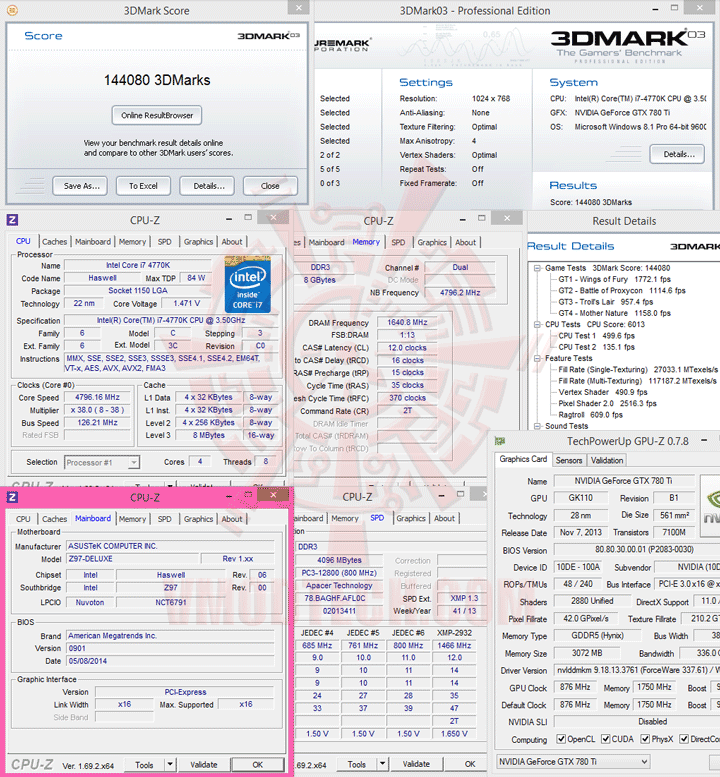This screenshot has width=720, height=777.
Task: Toggle the OpenCL checkbox in GPU-Z
Action: pos(561,739)
